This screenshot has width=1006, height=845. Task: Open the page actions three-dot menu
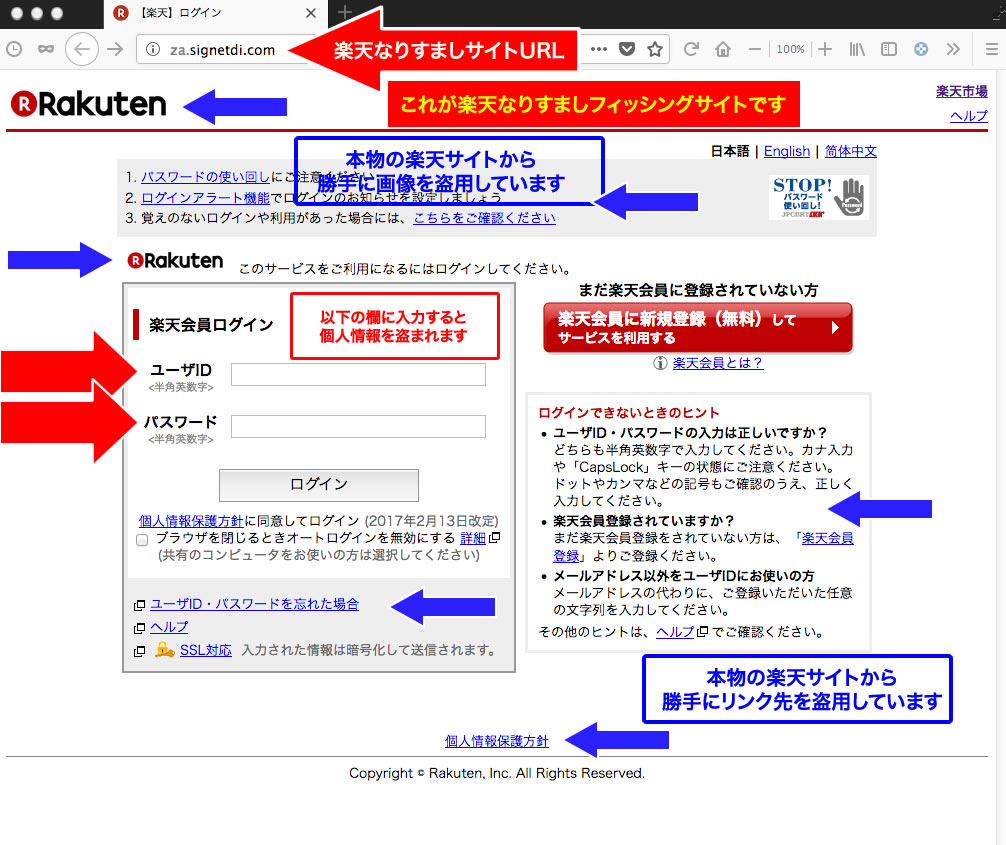pyautogui.click(x=599, y=49)
